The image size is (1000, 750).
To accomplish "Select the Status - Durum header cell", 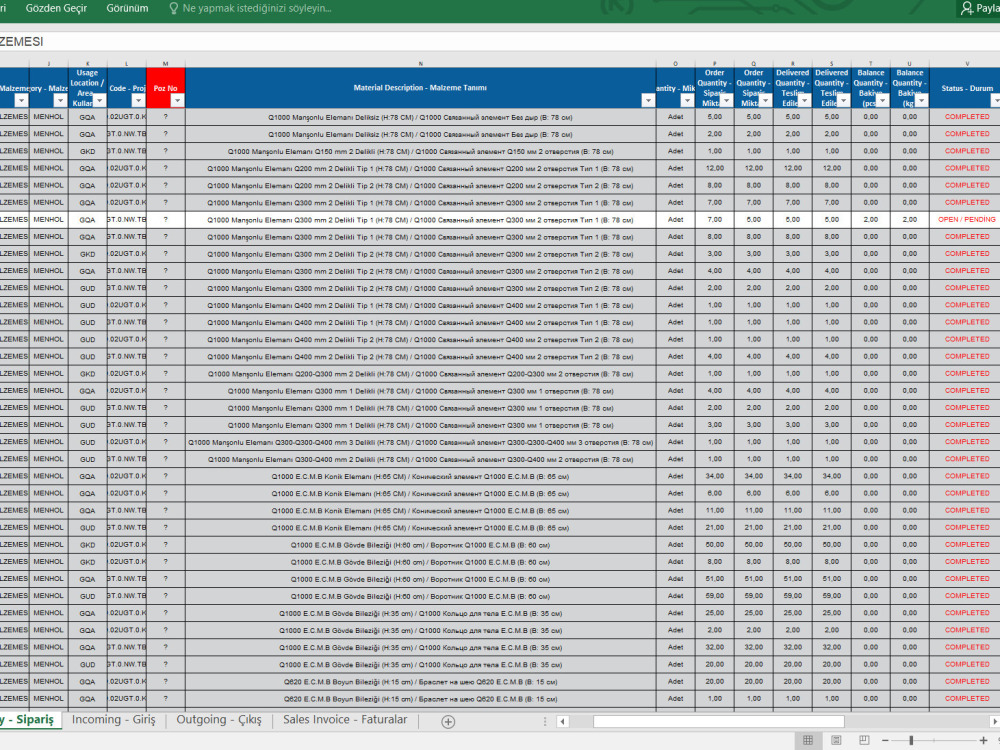I will [x=967, y=88].
